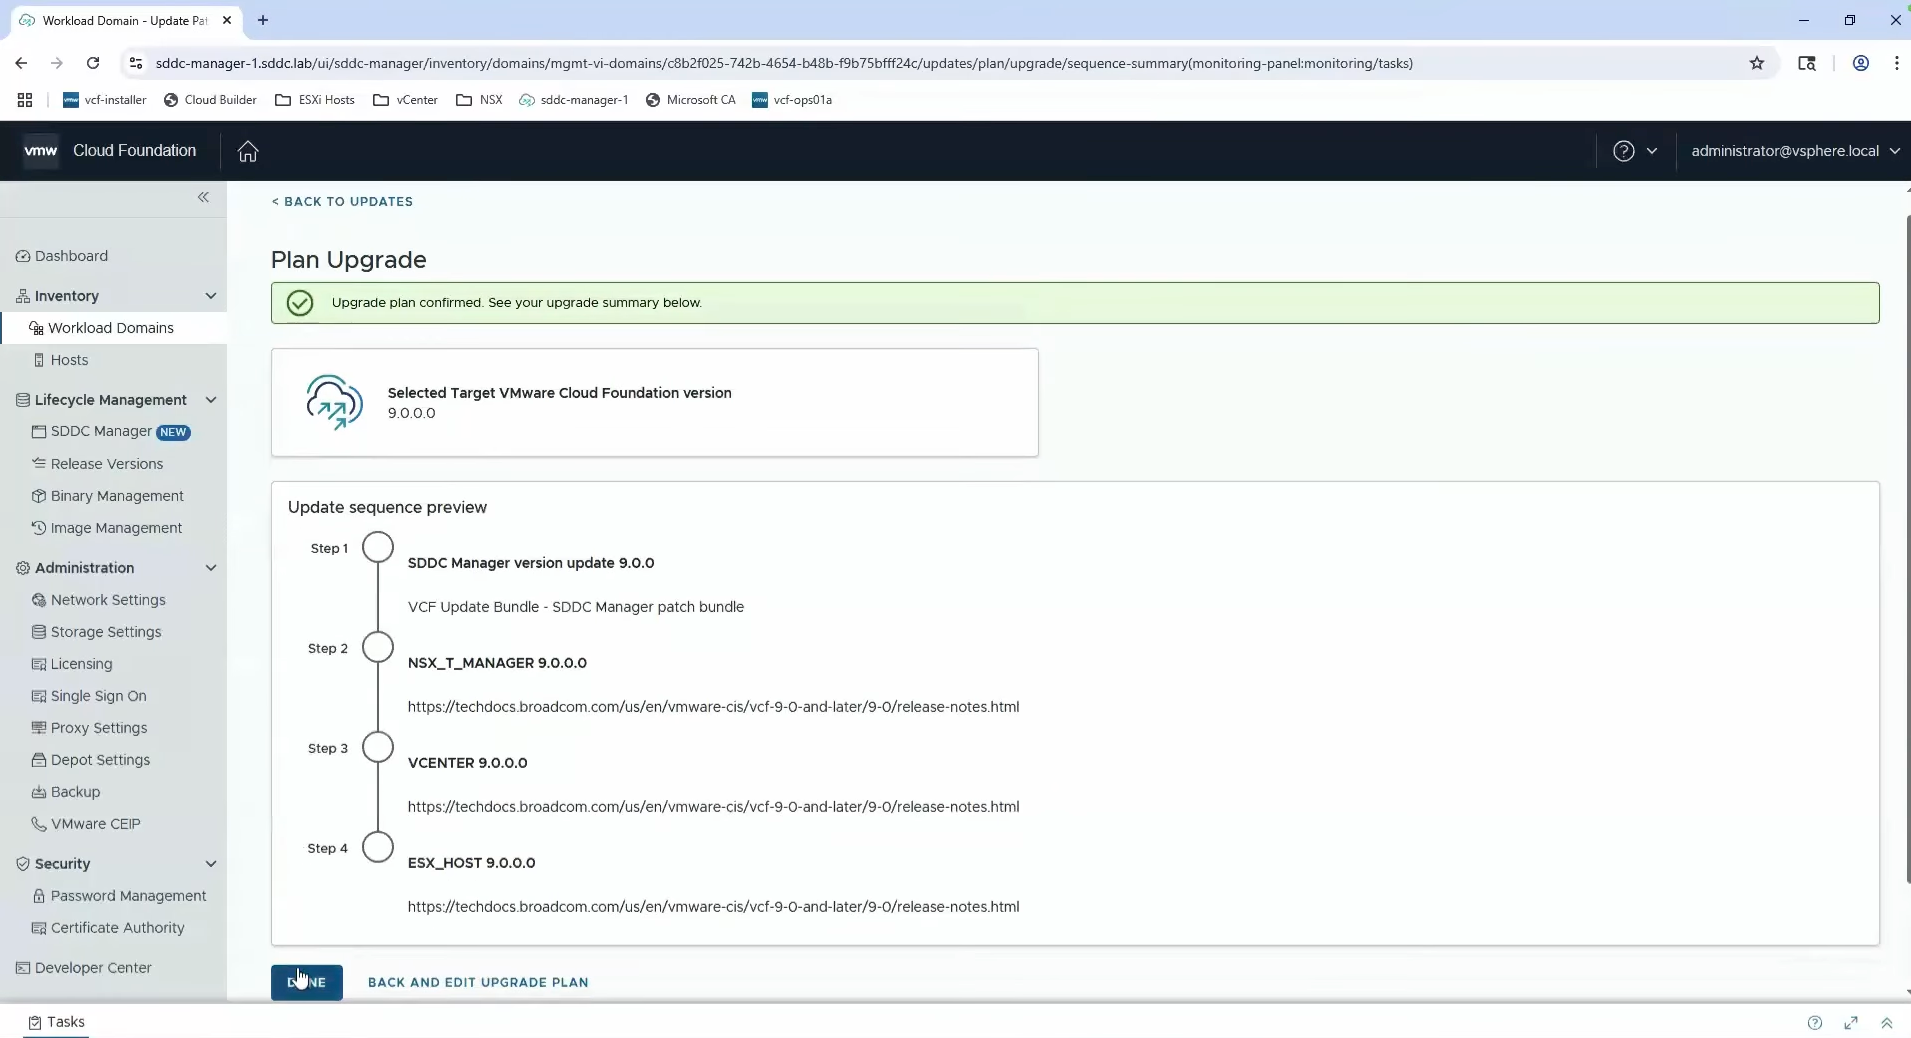Collapse the Security section

(210, 864)
